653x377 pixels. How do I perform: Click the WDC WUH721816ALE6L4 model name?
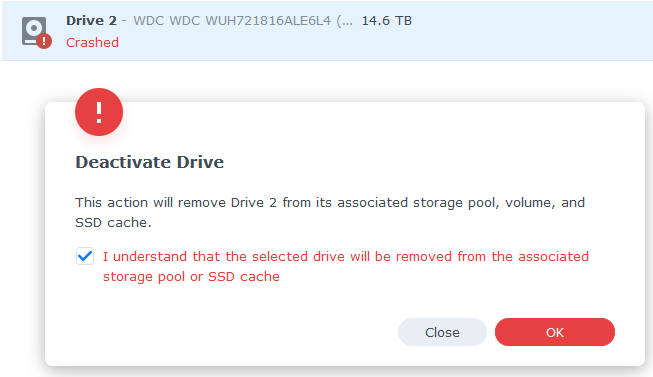232,20
